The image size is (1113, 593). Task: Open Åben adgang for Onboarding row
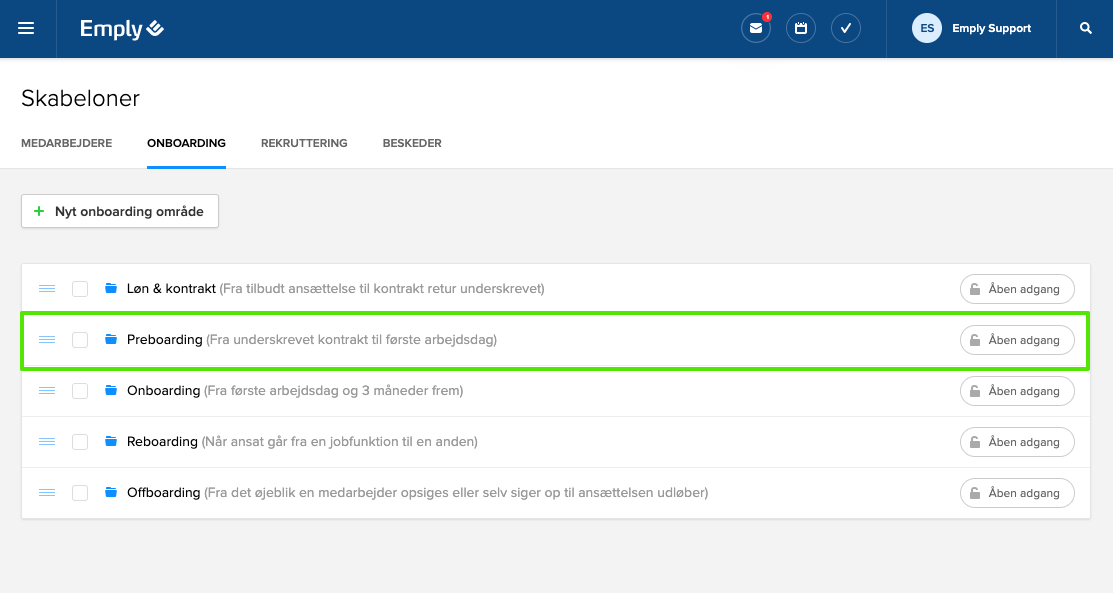[x=1017, y=391]
